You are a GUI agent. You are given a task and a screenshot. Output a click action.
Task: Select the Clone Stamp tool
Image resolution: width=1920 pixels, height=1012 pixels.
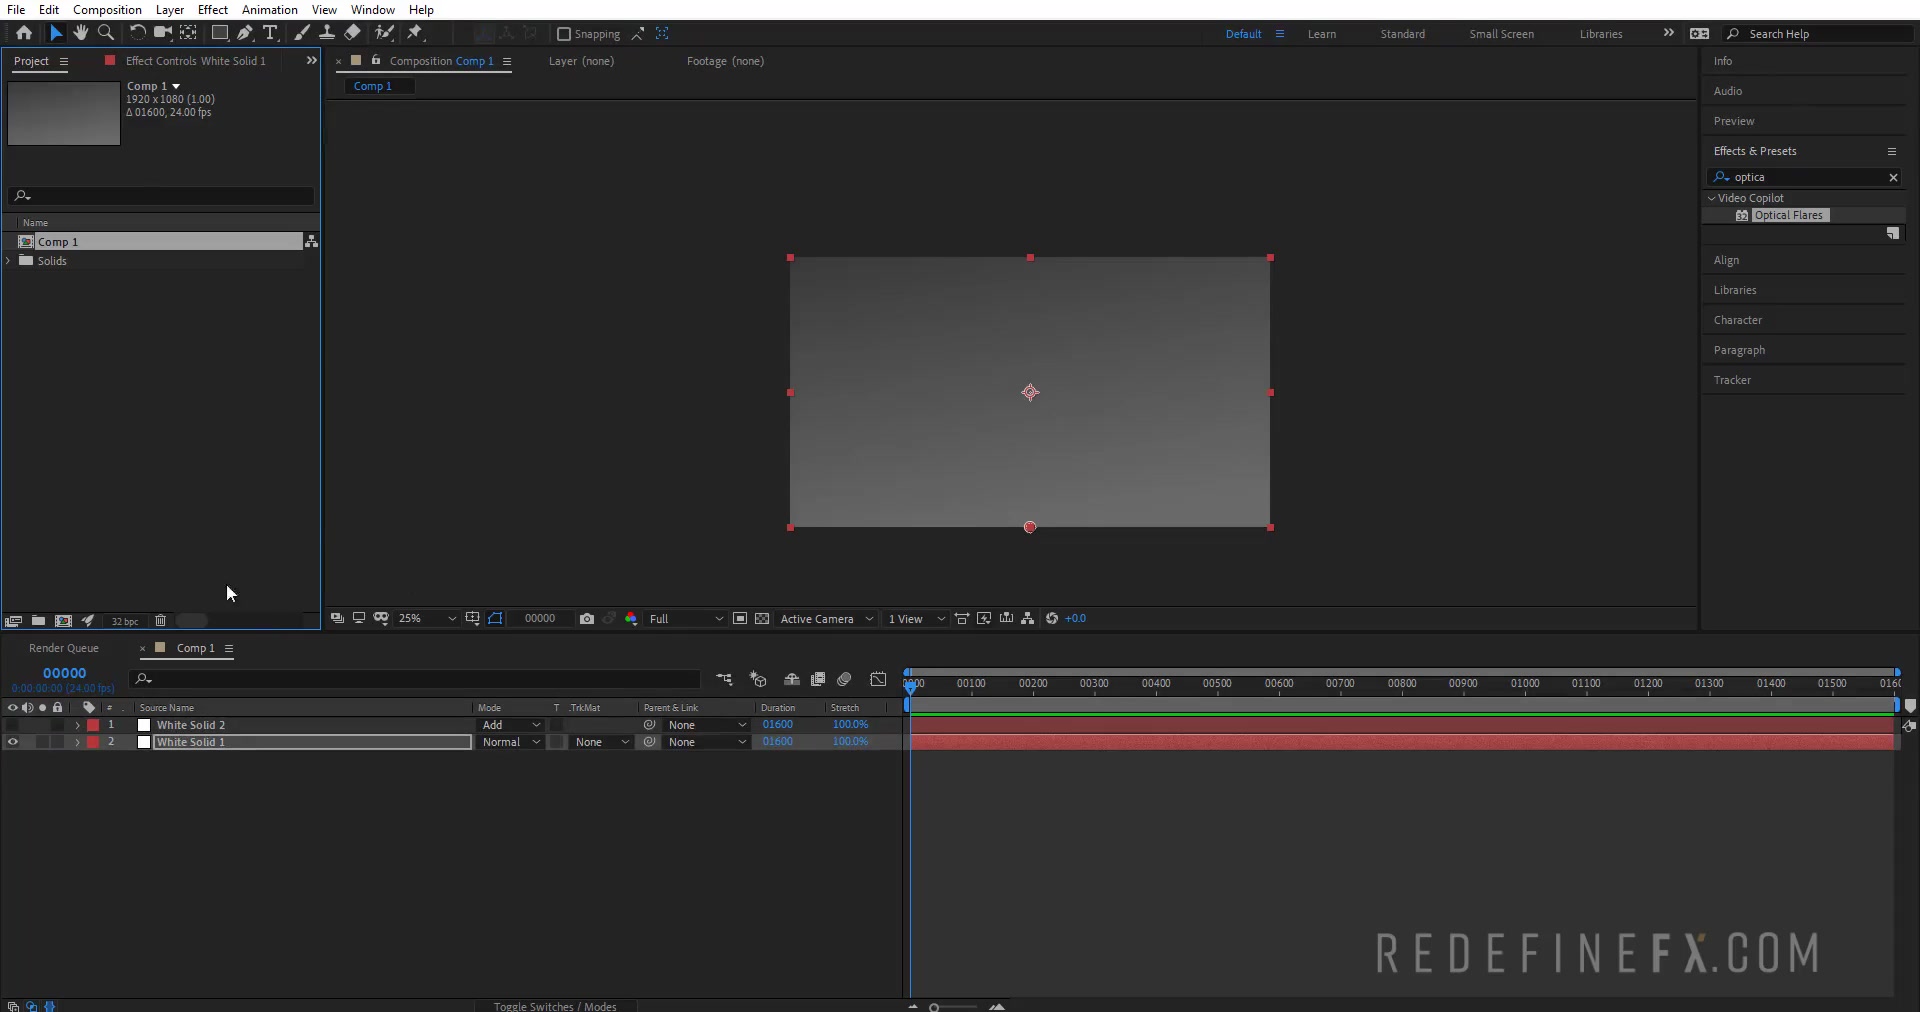pyautogui.click(x=326, y=33)
